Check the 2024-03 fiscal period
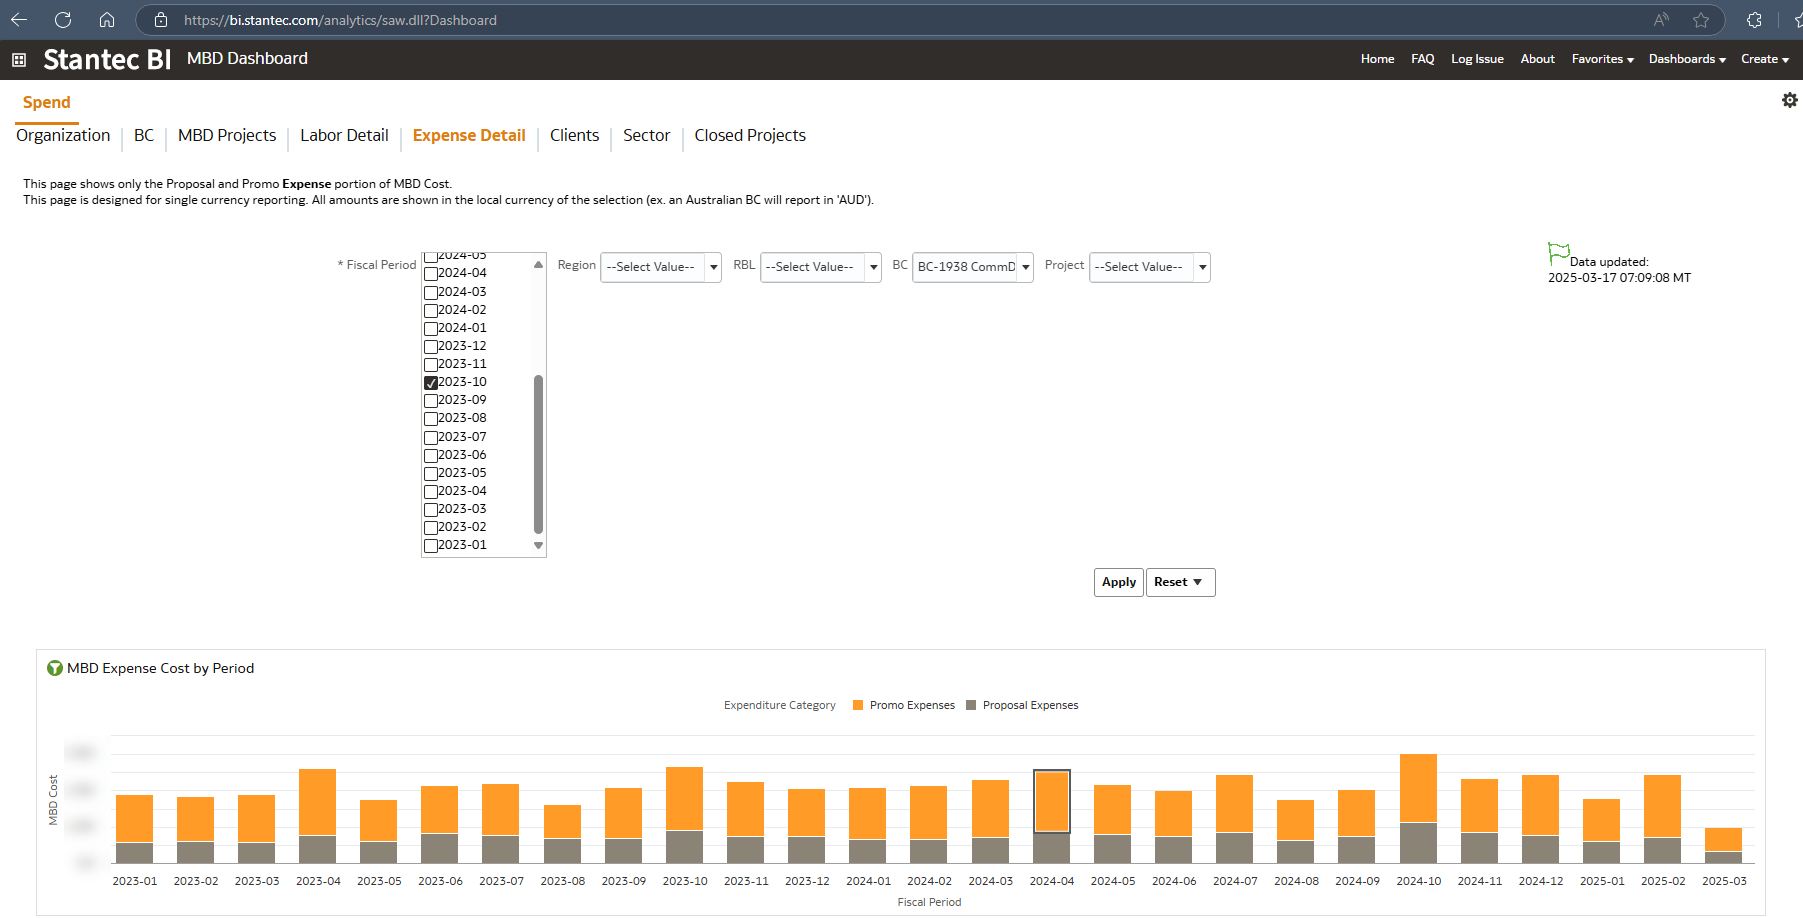Screen dimensions: 1803x918 [431, 293]
